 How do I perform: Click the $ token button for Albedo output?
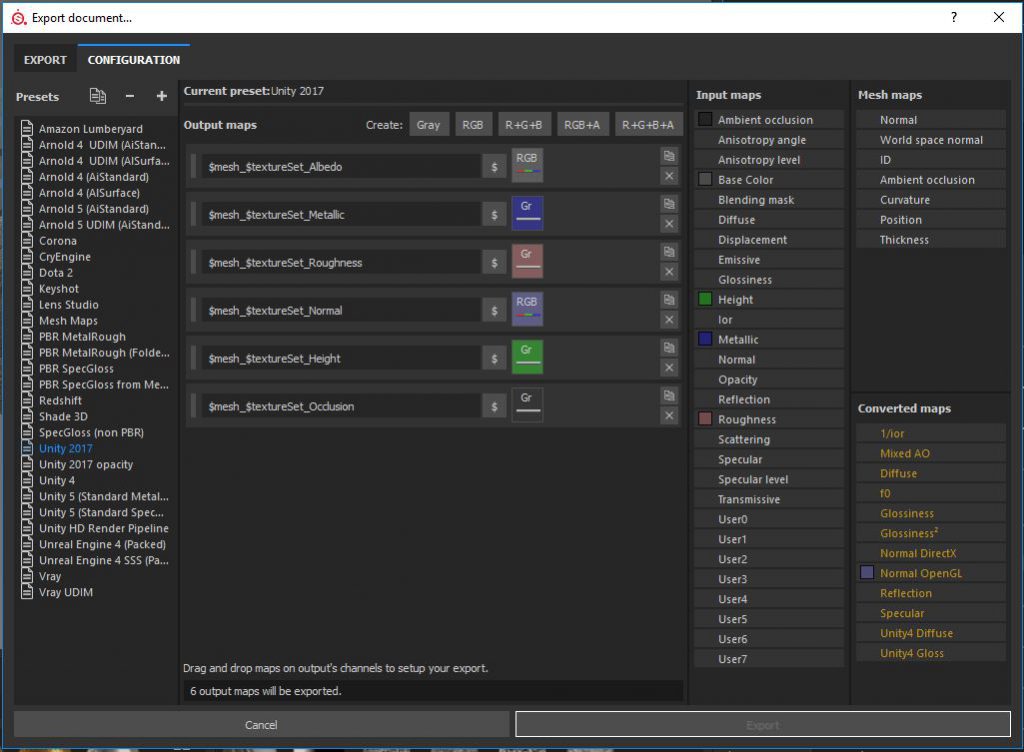494,166
